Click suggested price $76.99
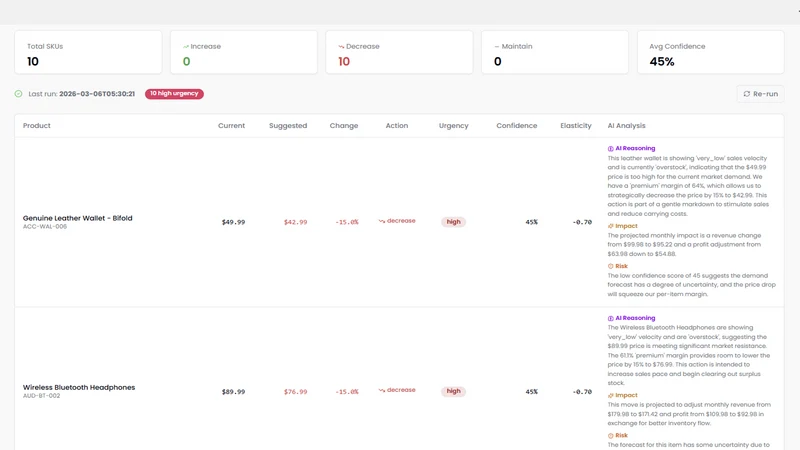The width and height of the screenshot is (800, 450). [295, 392]
